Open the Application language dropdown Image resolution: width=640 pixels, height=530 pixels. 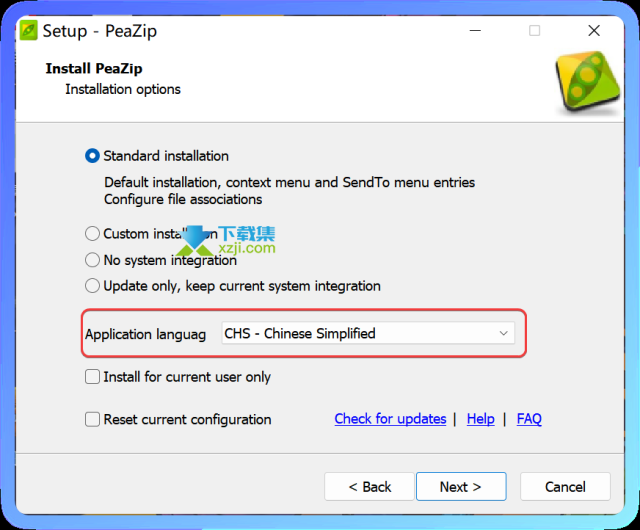[368, 333]
